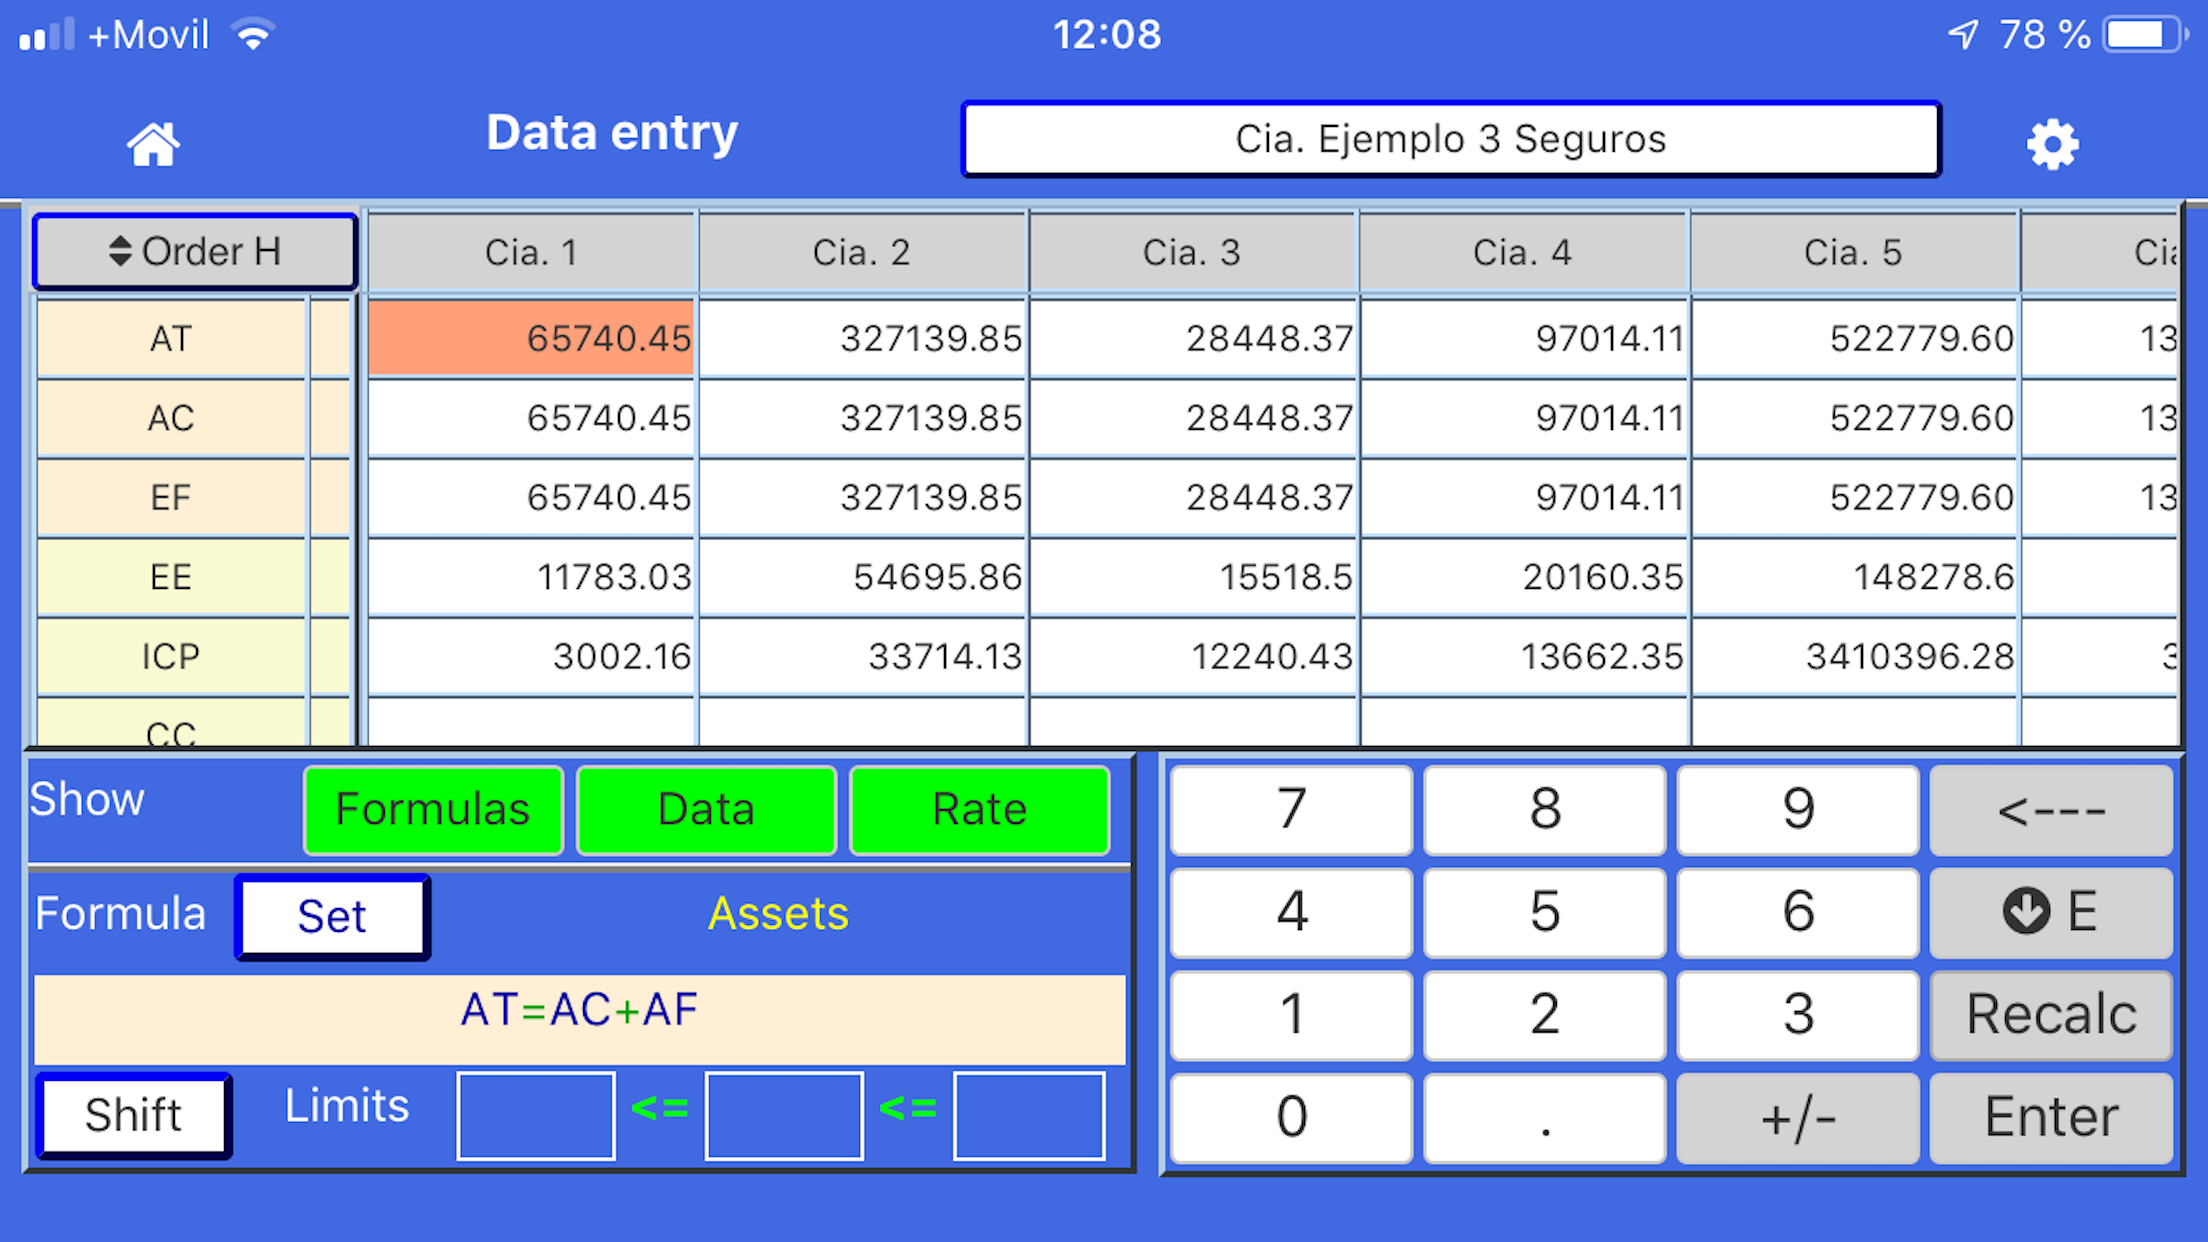Toggle the Data show button
Image resolution: width=2208 pixels, height=1242 pixels.
coord(706,809)
